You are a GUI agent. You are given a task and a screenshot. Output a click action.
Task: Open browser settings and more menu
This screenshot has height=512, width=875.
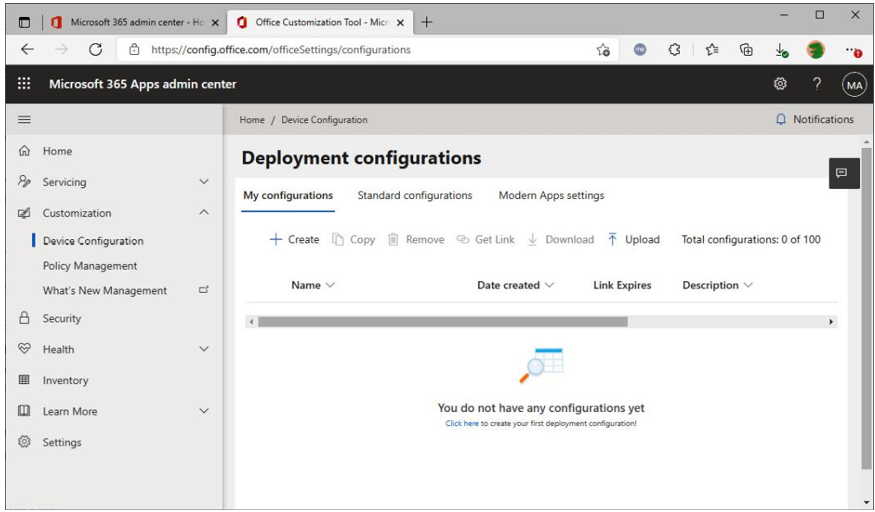pos(853,51)
